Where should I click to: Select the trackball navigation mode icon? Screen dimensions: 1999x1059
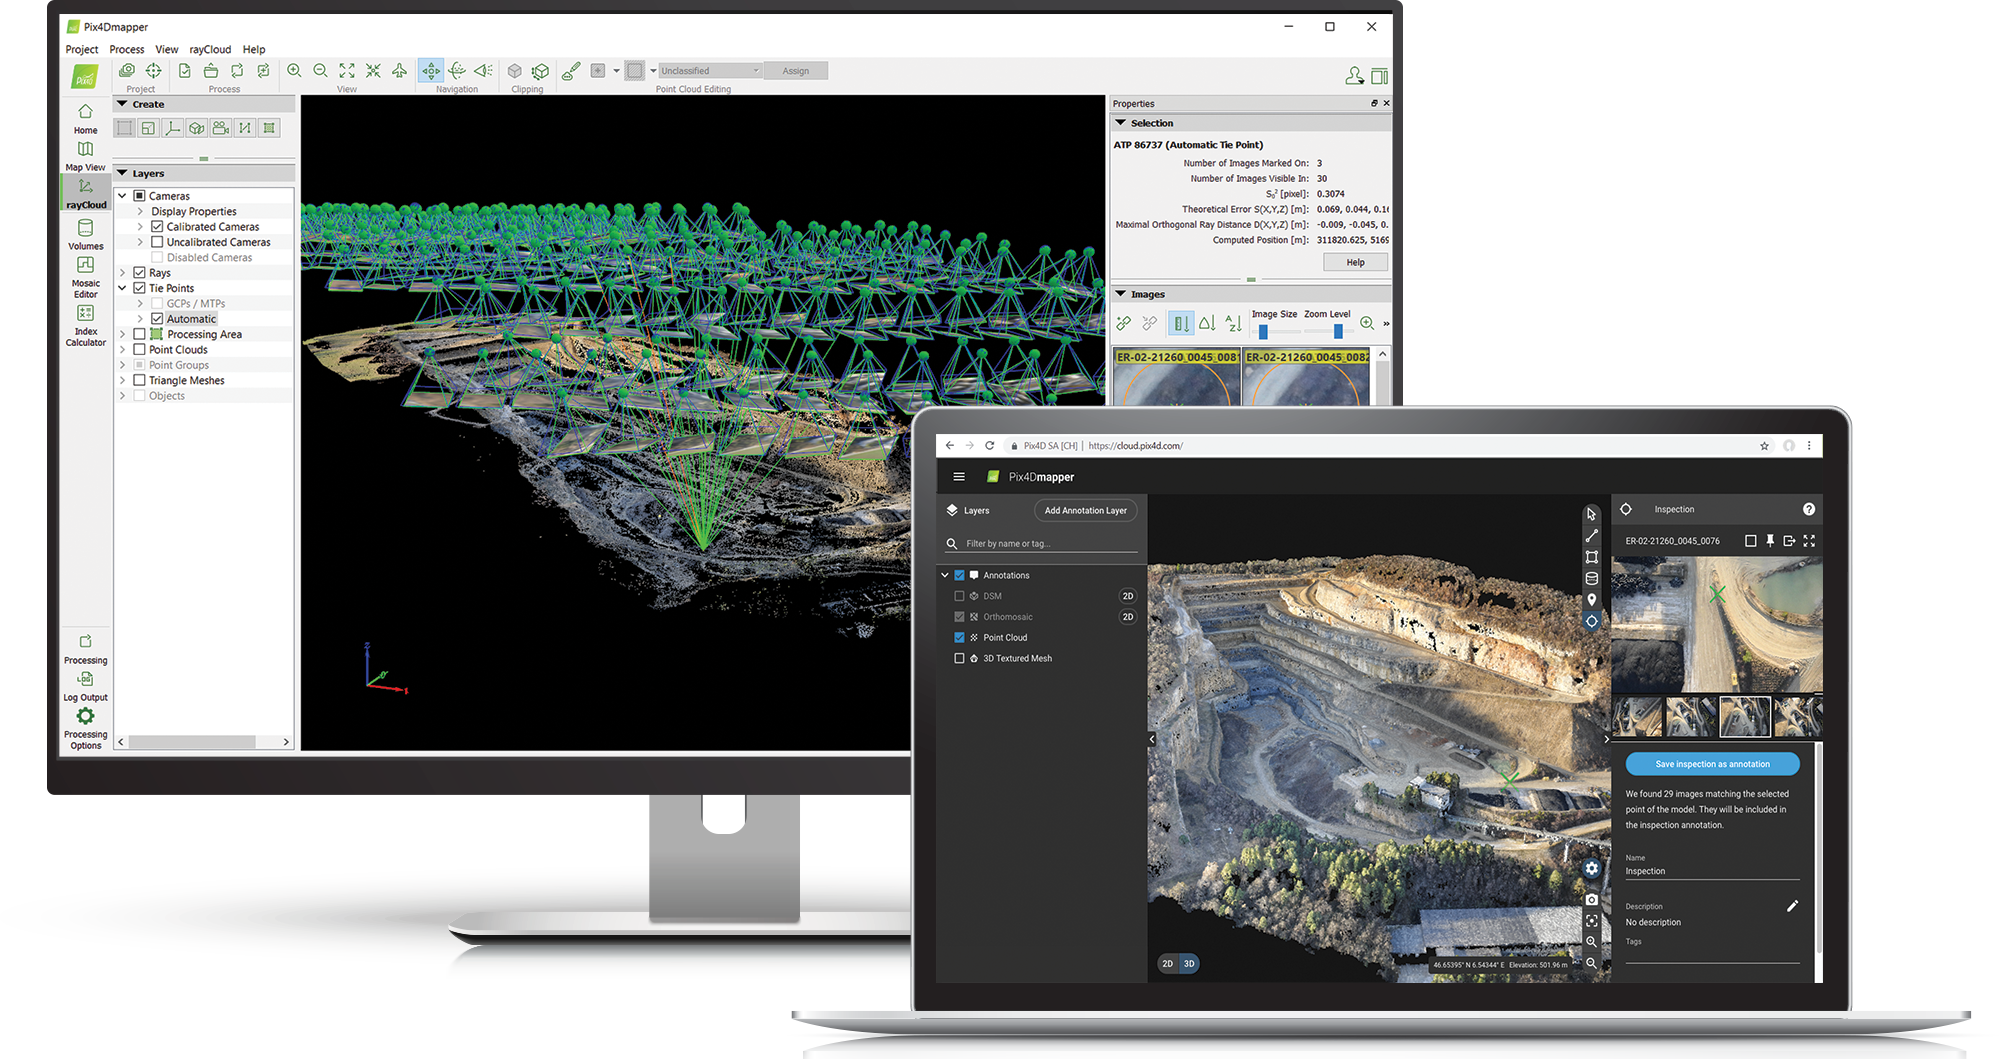[x=457, y=70]
